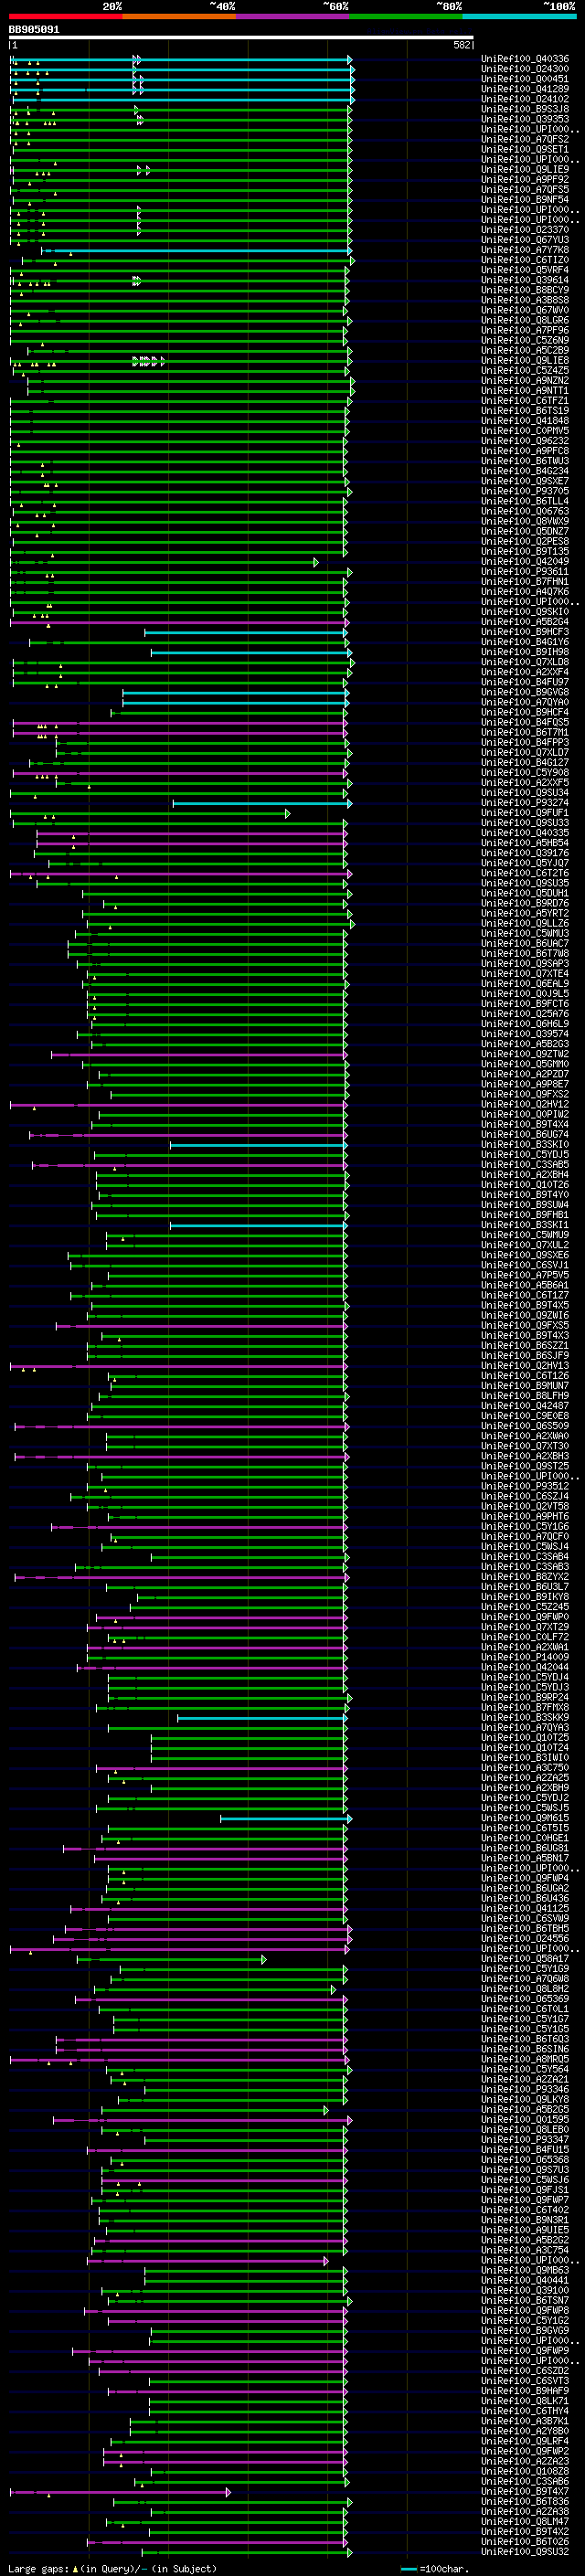Select hit label UniRef100_Q40335

pos(525,833)
